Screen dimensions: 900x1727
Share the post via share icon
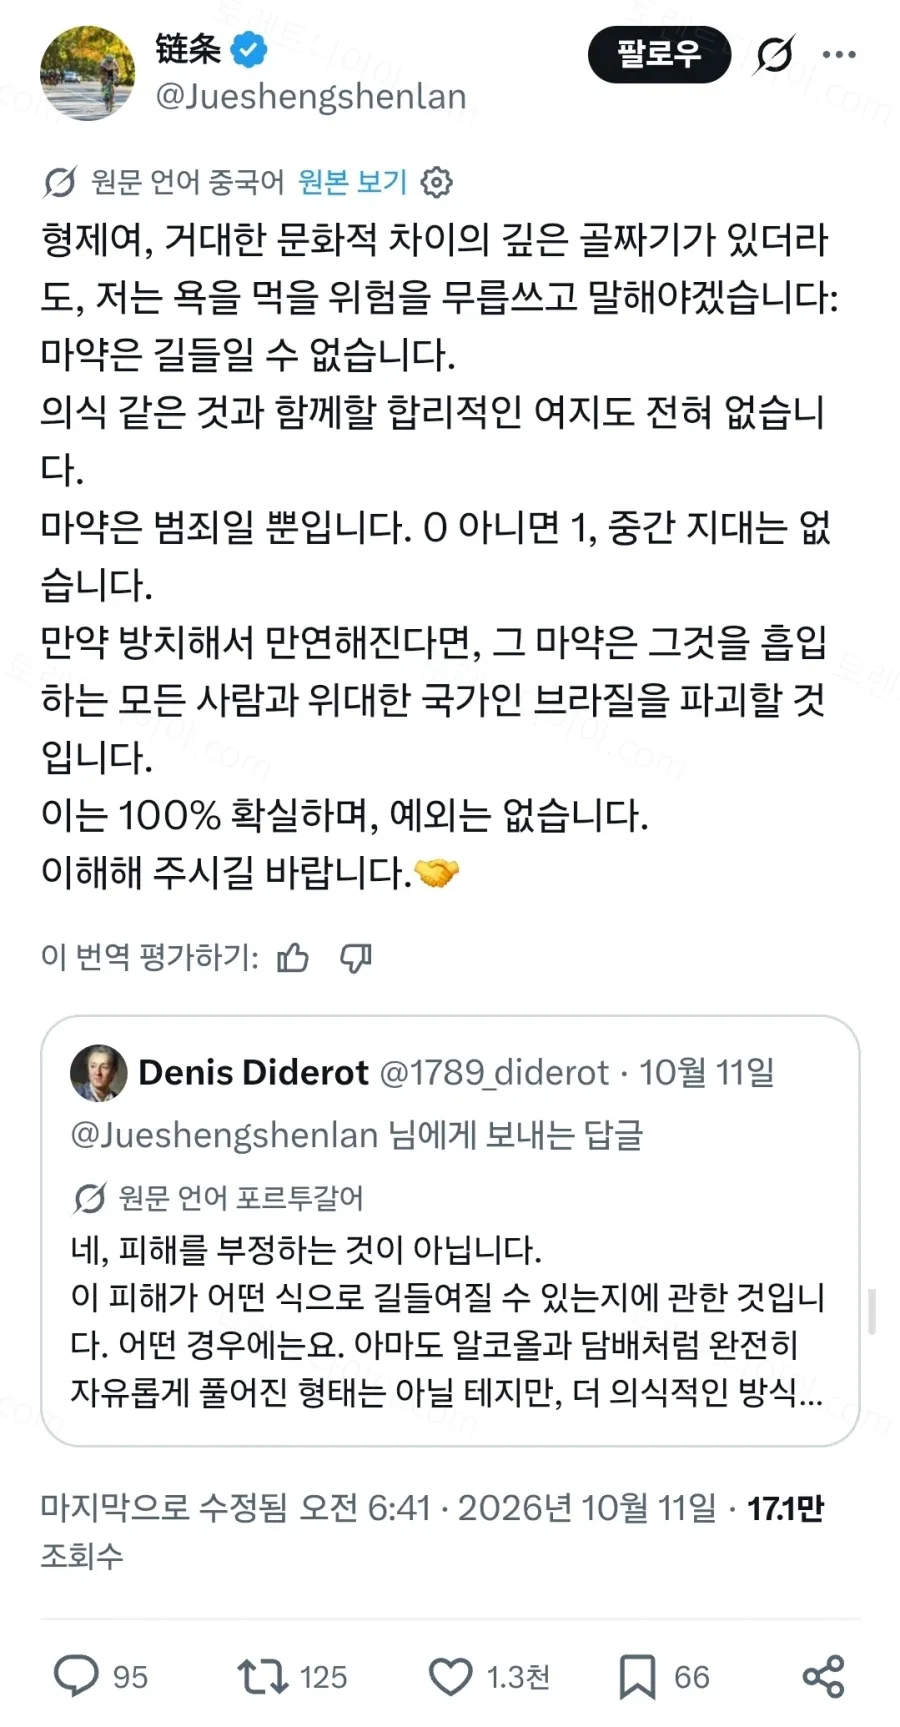pos(823,1676)
